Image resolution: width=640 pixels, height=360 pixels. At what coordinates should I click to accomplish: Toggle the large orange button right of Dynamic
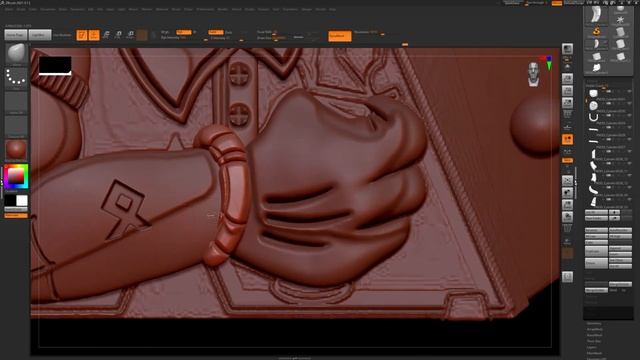point(340,36)
